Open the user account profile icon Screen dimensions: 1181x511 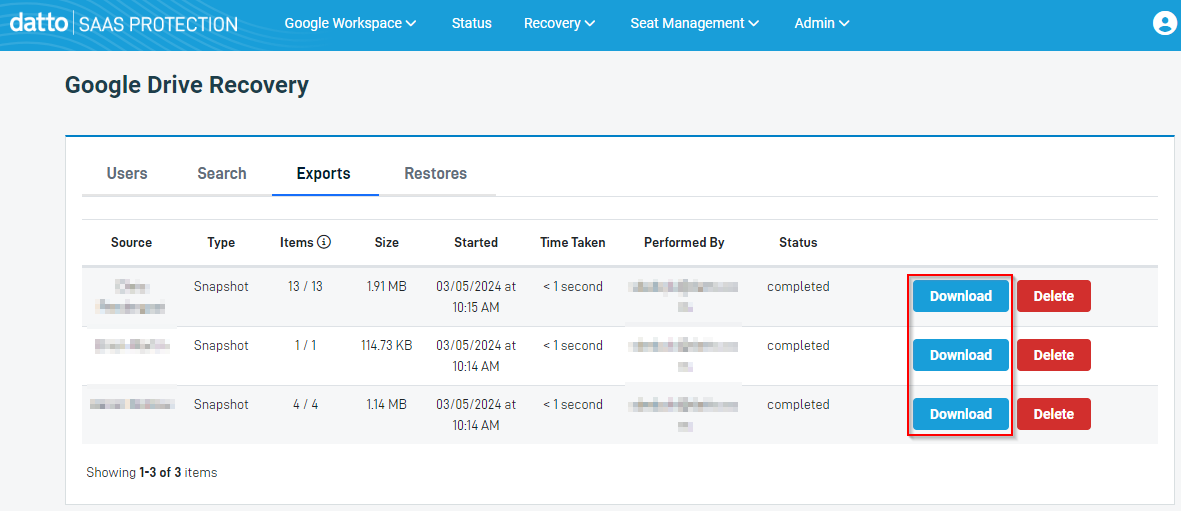(x=1164, y=23)
